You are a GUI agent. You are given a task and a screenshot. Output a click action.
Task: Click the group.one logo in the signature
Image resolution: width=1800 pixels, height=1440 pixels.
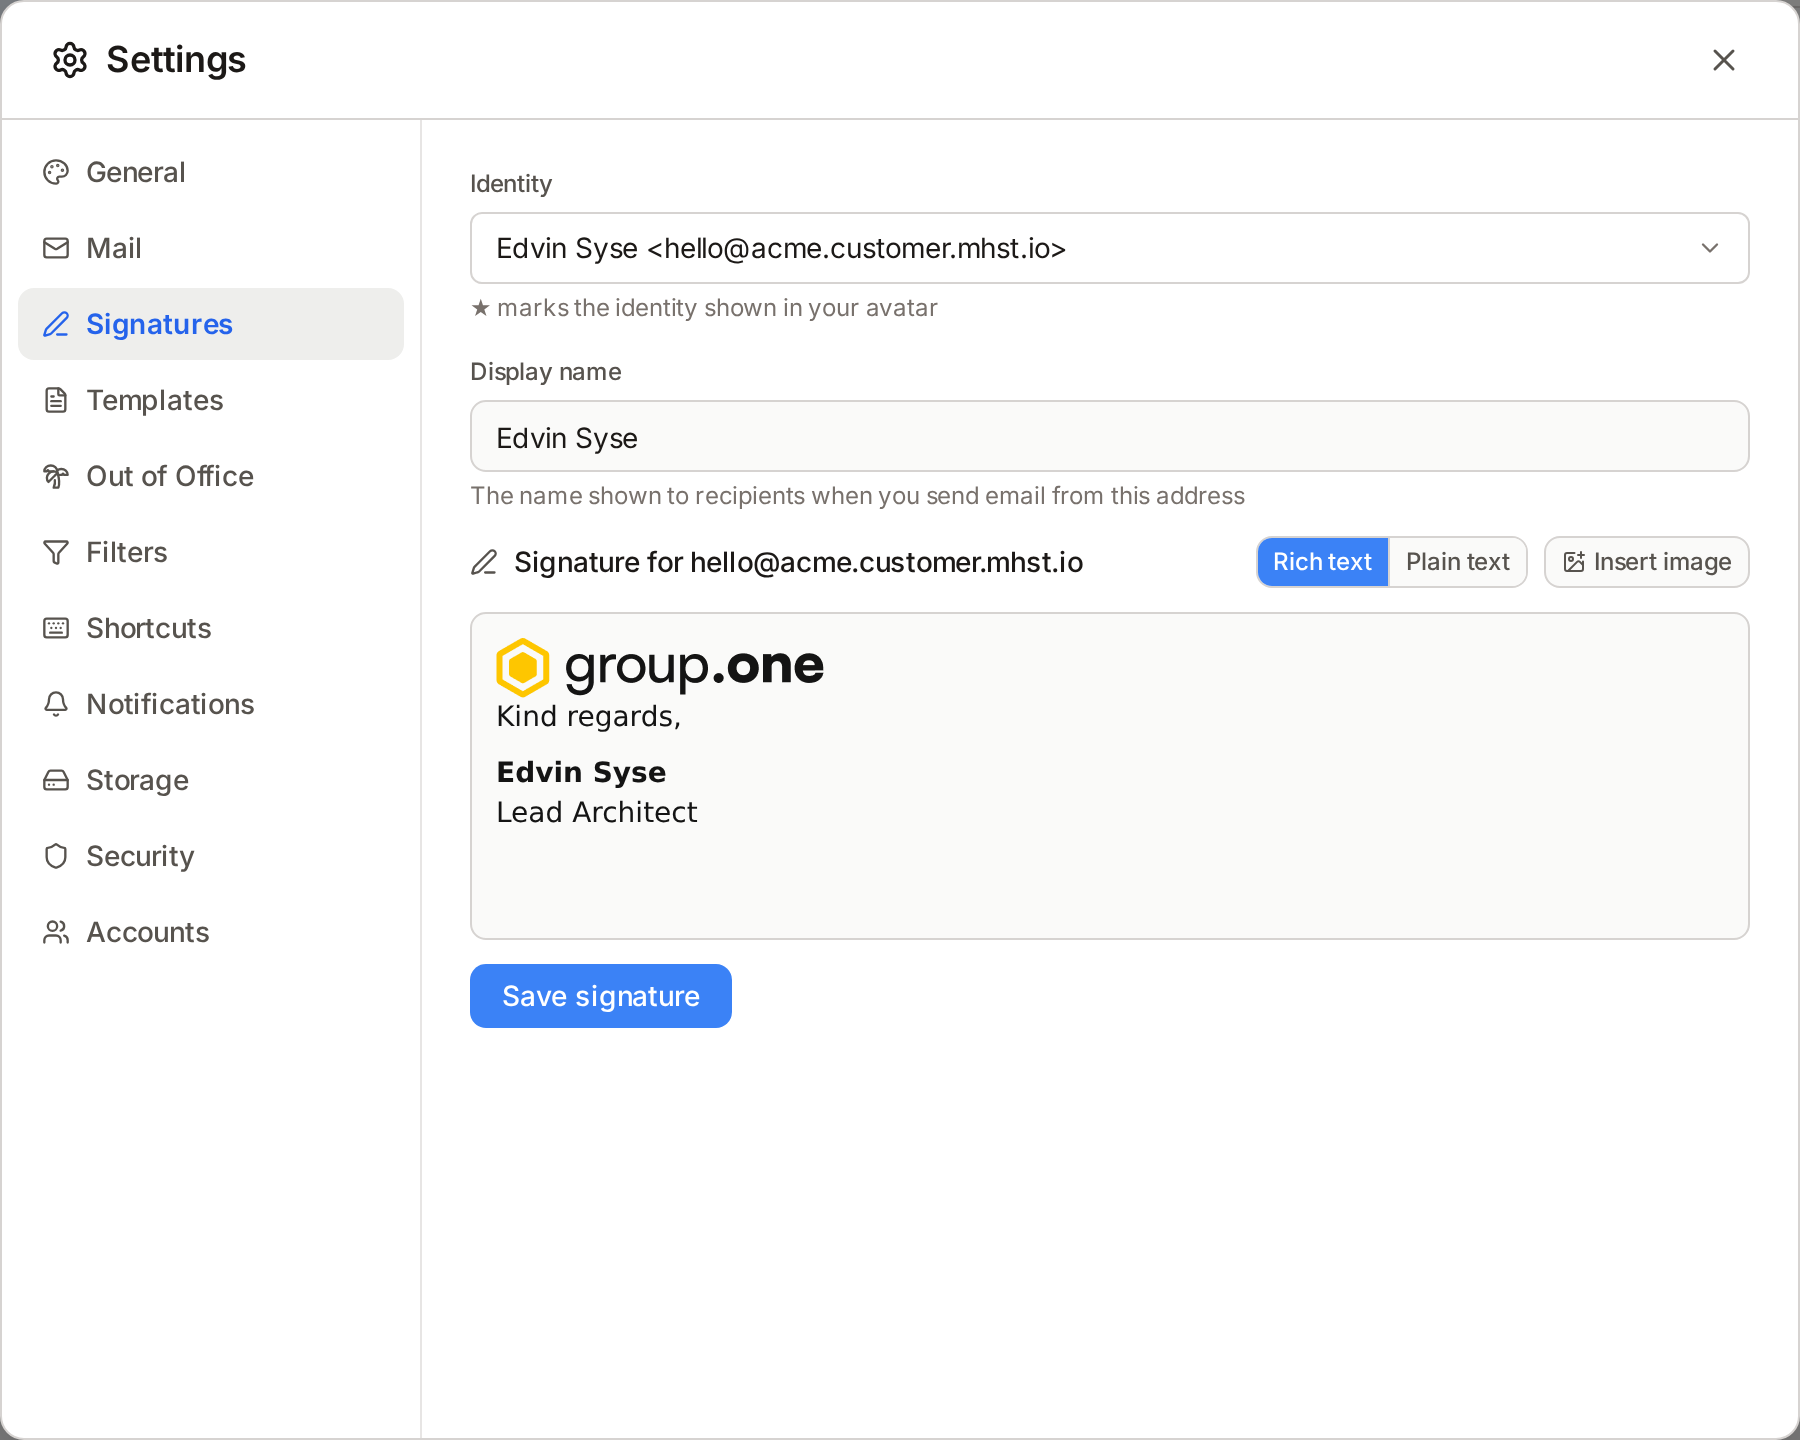click(x=660, y=666)
